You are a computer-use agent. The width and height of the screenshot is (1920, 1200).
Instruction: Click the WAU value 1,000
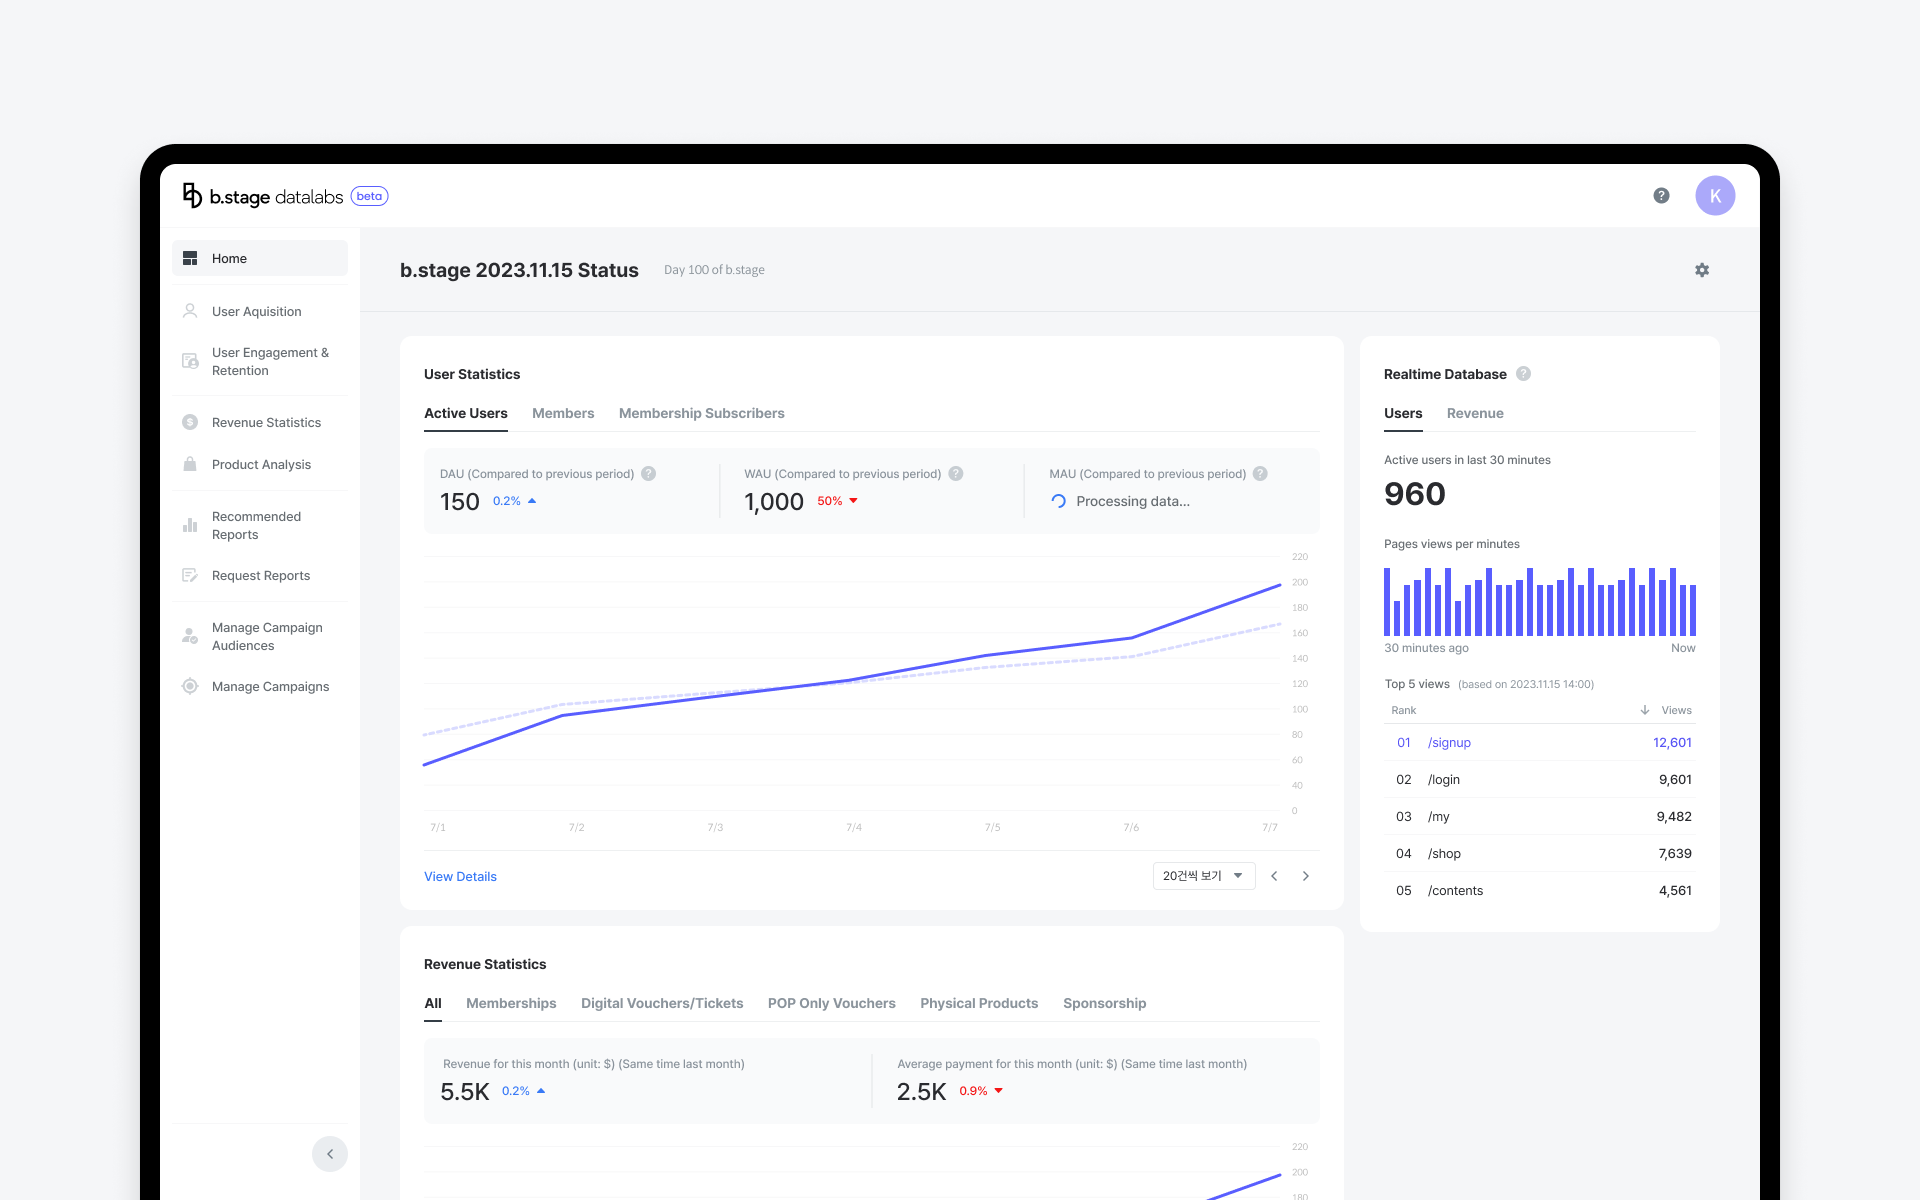point(774,502)
